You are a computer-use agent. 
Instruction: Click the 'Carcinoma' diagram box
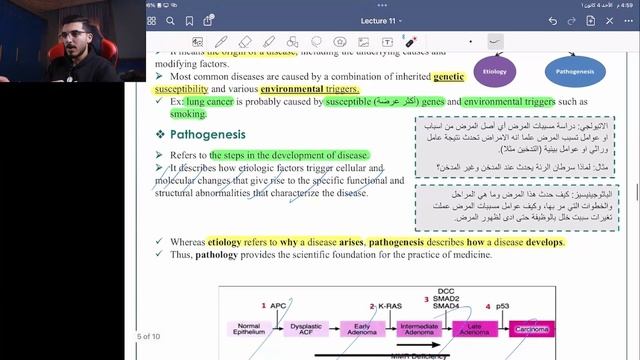(531, 329)
